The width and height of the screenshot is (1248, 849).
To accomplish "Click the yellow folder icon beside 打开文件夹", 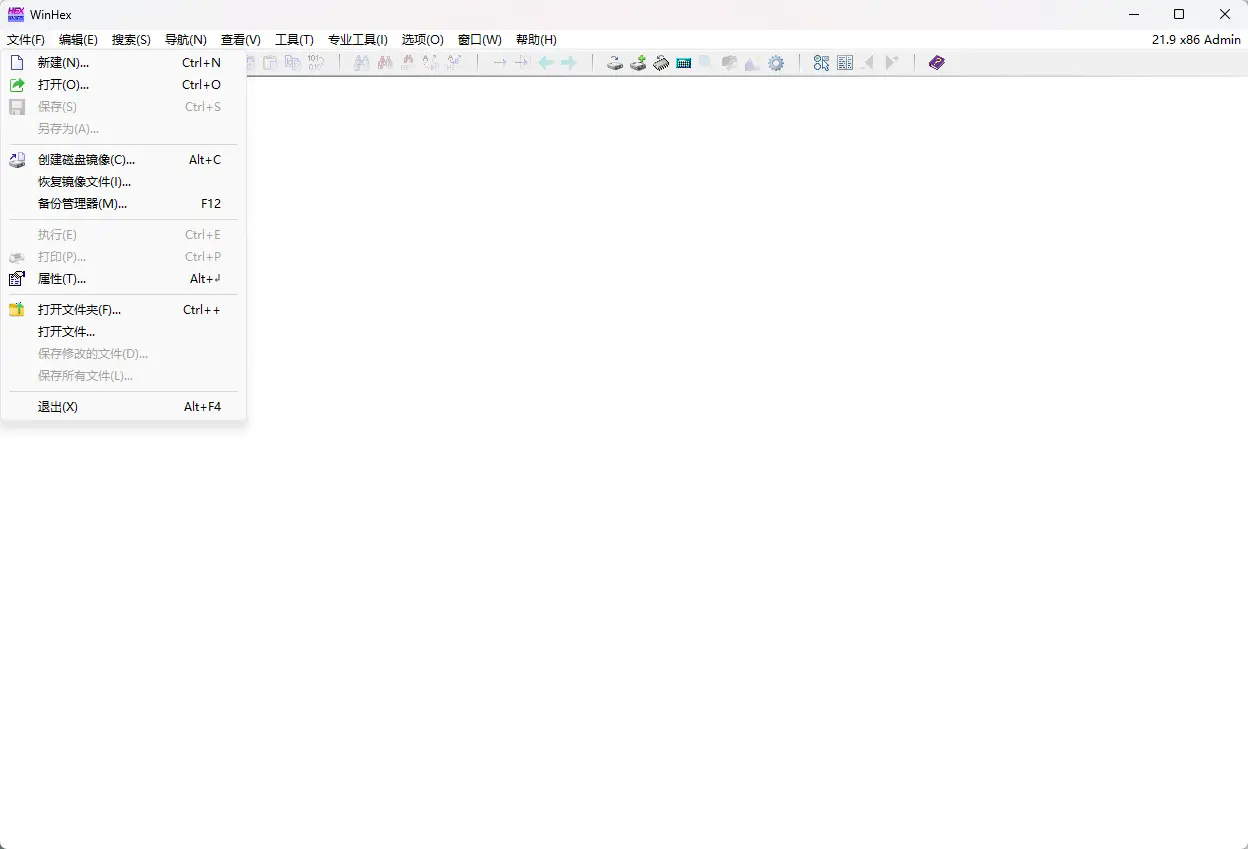I will (17, 310).
